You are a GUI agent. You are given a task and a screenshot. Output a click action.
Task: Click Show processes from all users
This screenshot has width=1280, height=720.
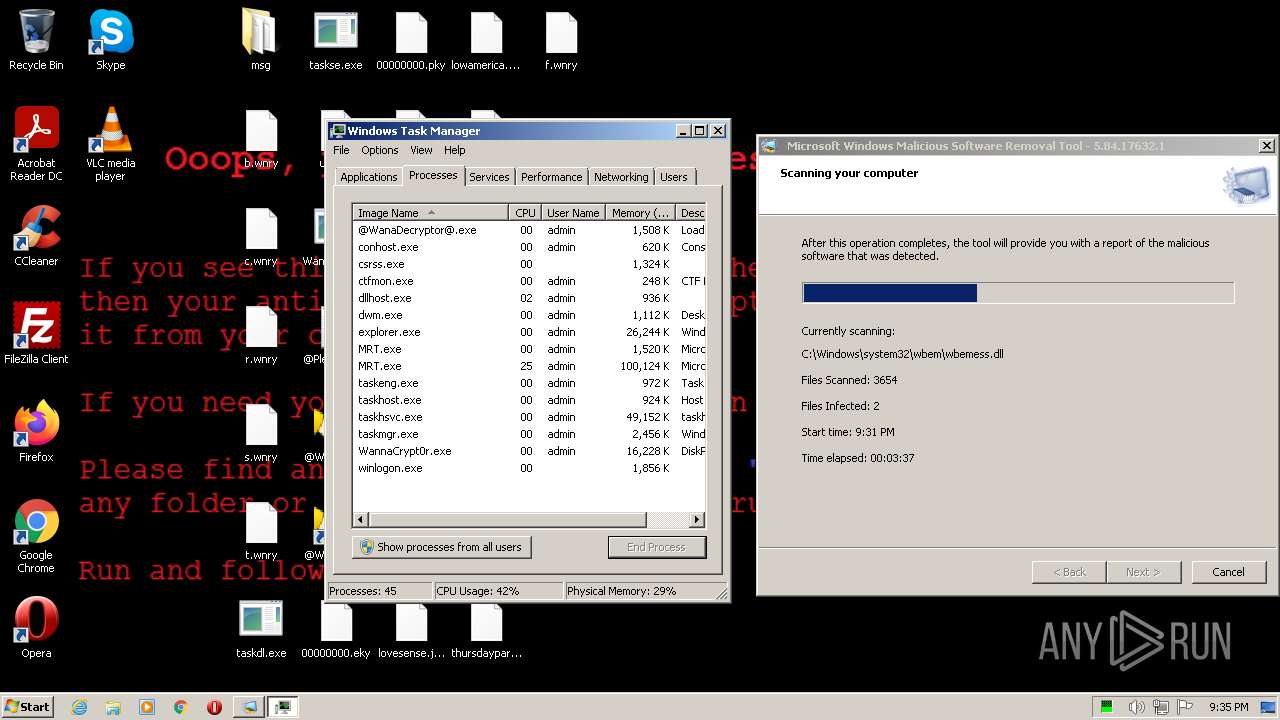tap(441, 547)
